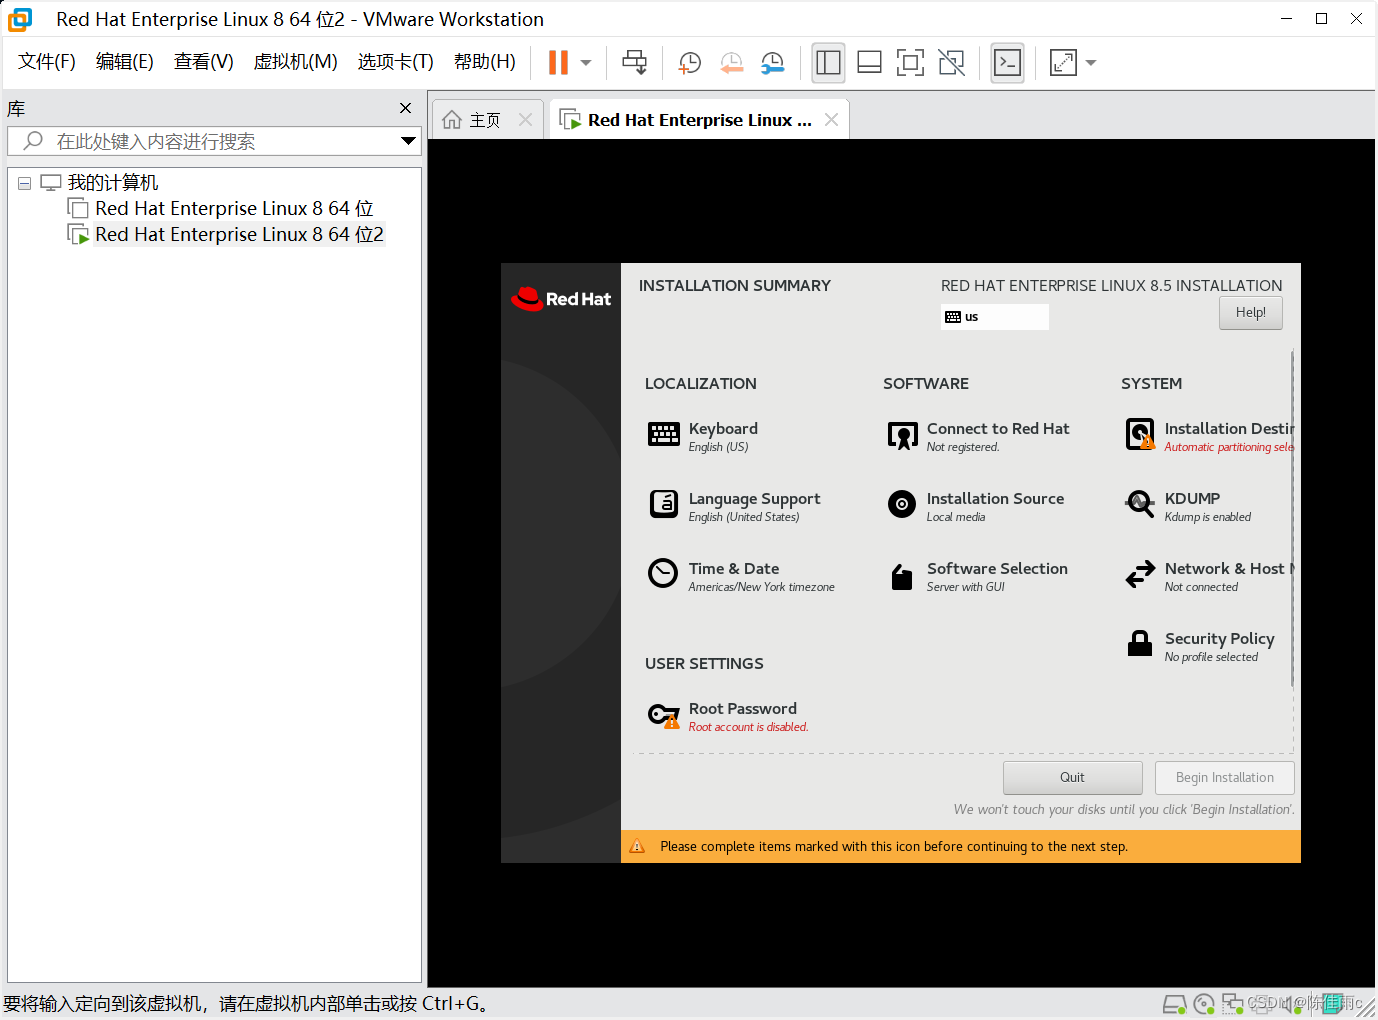Open the 虚拟机(M) menu
The image size is (1378, 1020).
(296, 62)
